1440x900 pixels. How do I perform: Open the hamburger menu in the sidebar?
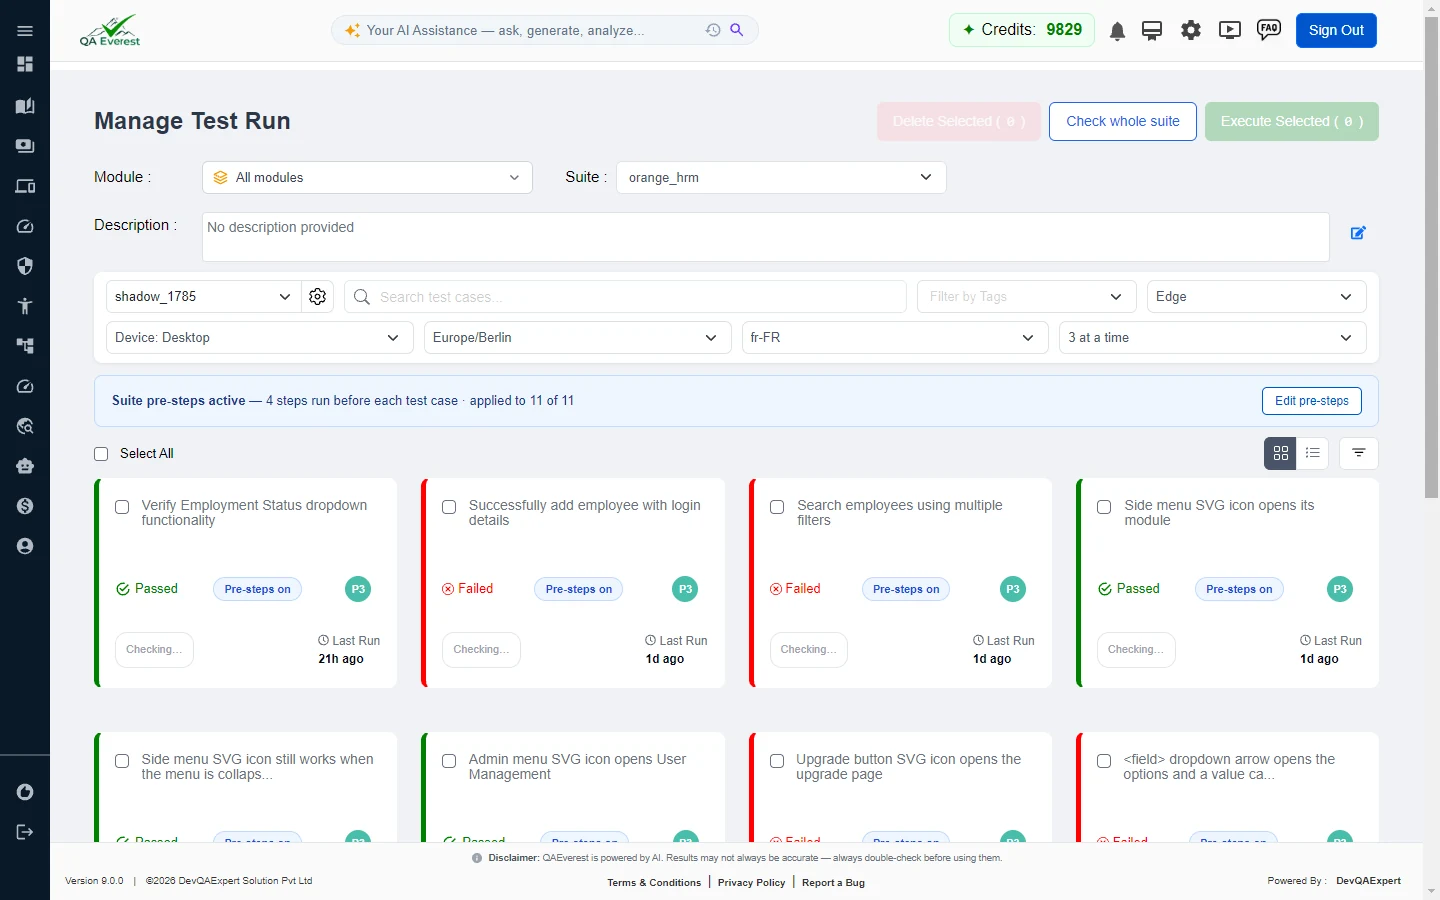point(25,31)
